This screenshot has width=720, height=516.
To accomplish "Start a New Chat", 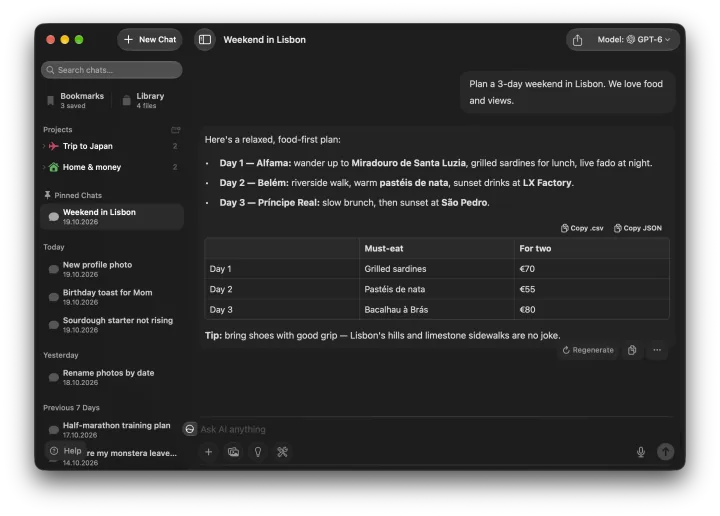I will click(x=150, y=39).
